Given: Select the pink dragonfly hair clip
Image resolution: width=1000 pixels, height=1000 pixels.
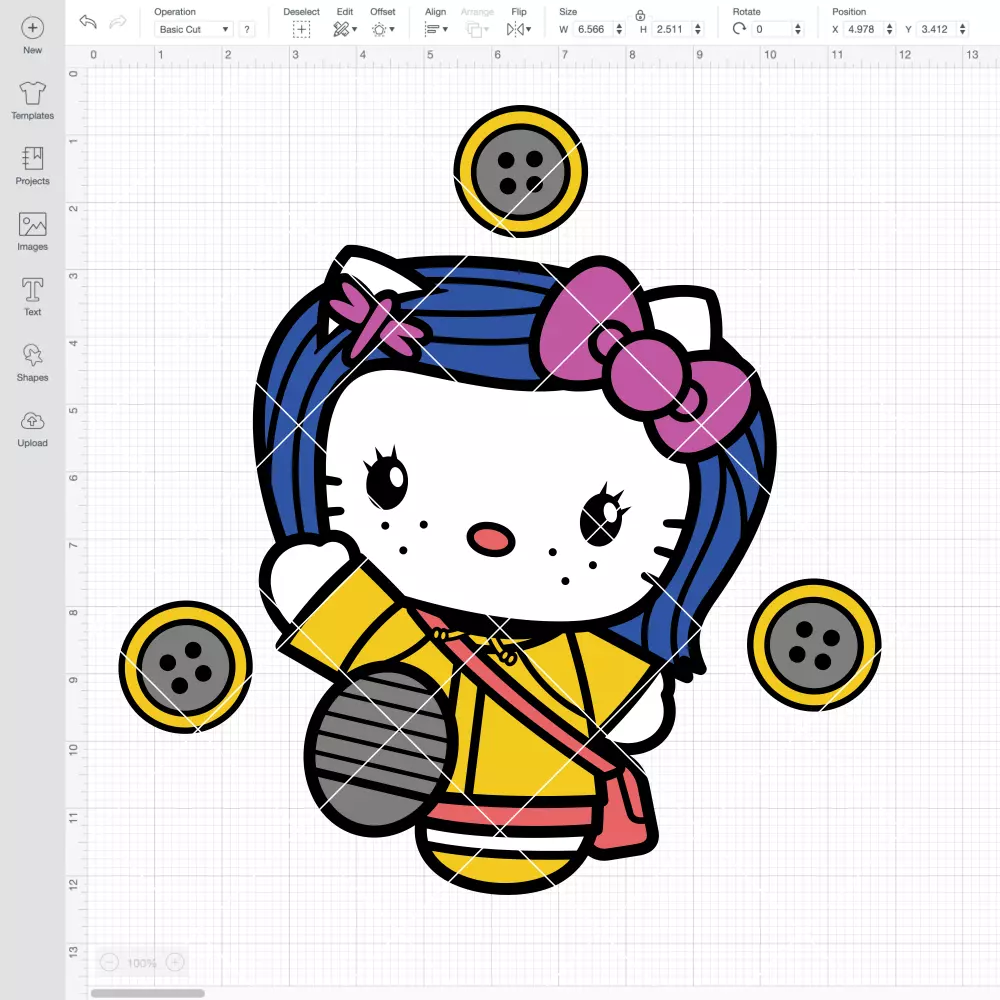Looking at the screenshot, I should tap(376, 322).
